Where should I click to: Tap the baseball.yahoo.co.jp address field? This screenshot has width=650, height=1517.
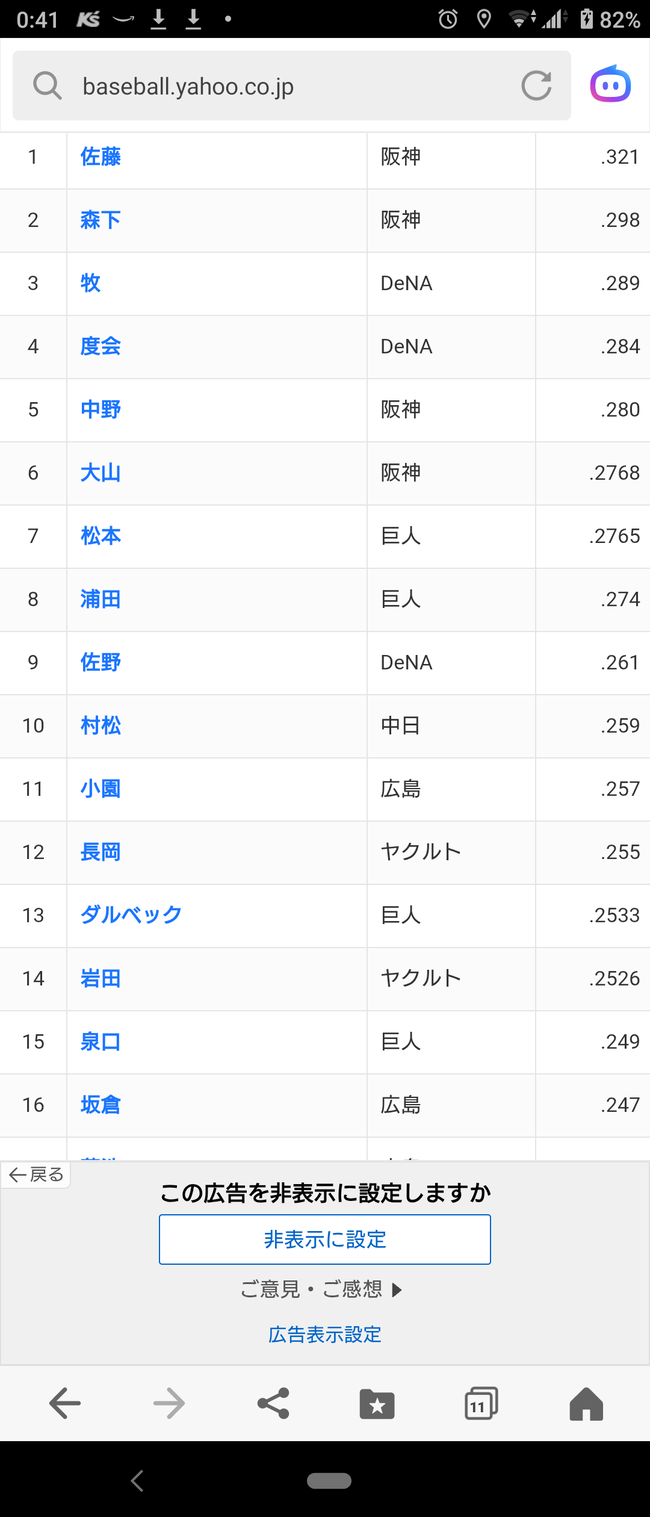click(292, 86)
